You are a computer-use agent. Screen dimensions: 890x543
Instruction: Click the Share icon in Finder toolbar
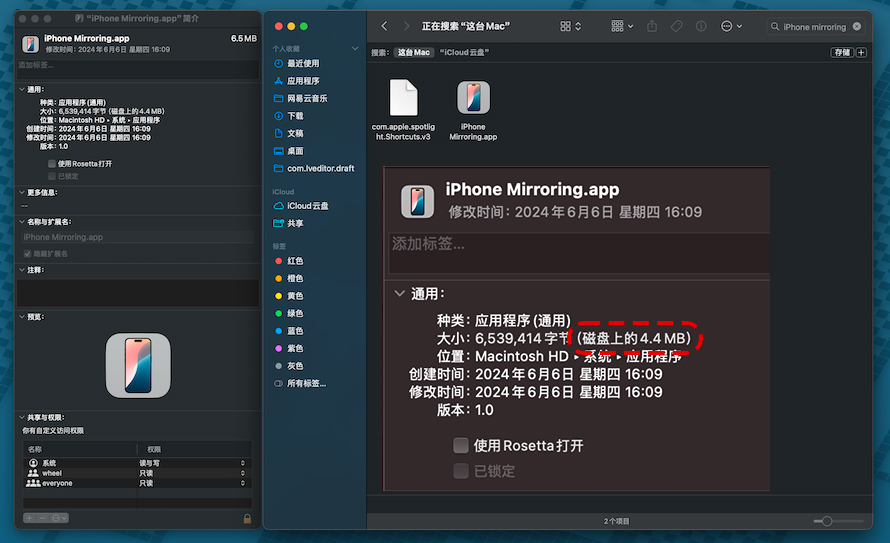pyautogui.click(x=652, y=26)
